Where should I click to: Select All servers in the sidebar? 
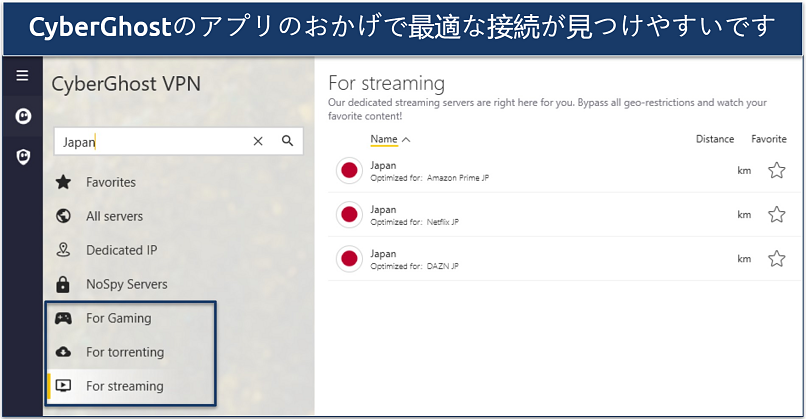pos(114,216)
